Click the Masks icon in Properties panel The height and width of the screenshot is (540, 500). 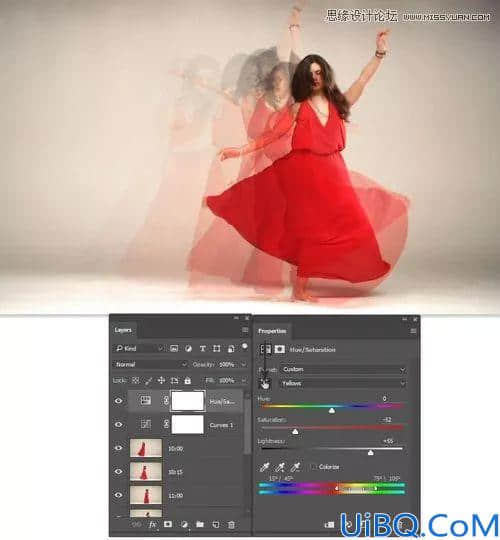(x=279, y=349)
